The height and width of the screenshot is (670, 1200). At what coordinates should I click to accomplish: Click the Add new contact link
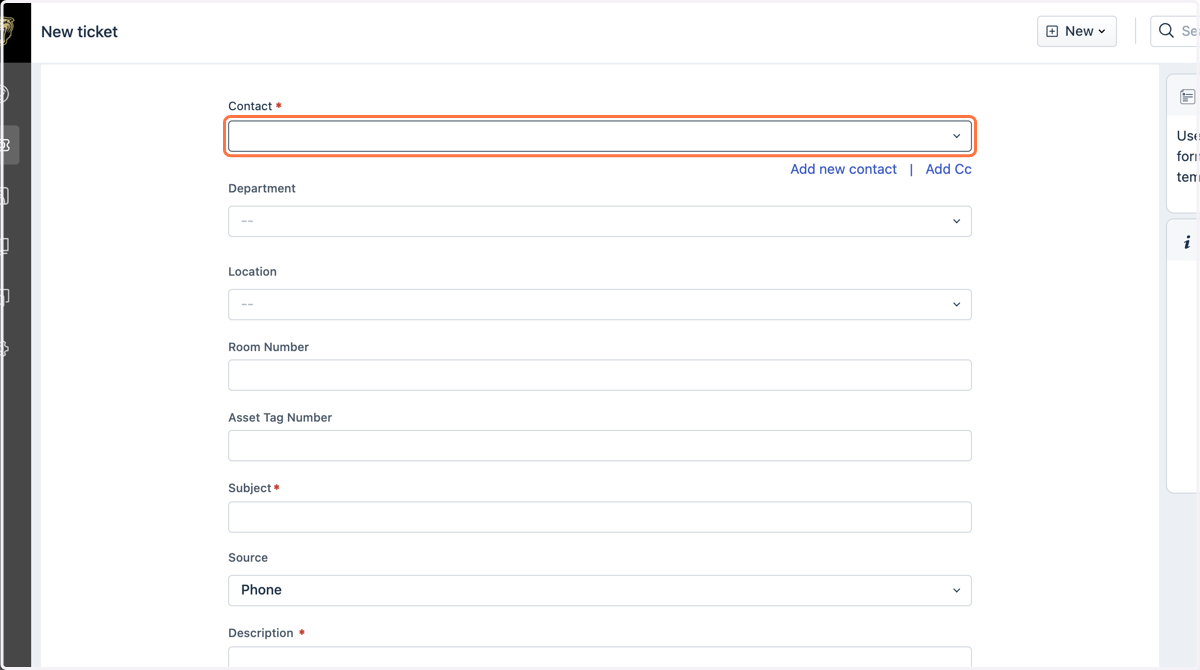[843, 169]
